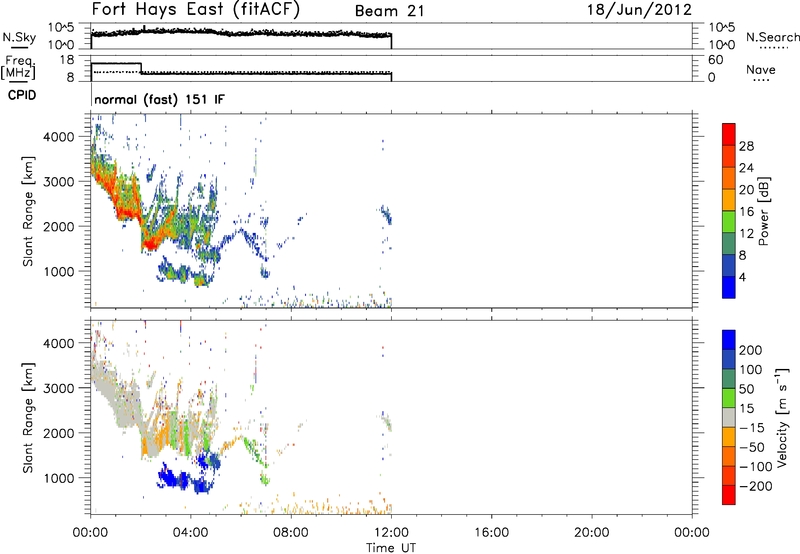
Task: Click '4000' tick on power panel
Action: click(x=59, y=137)
